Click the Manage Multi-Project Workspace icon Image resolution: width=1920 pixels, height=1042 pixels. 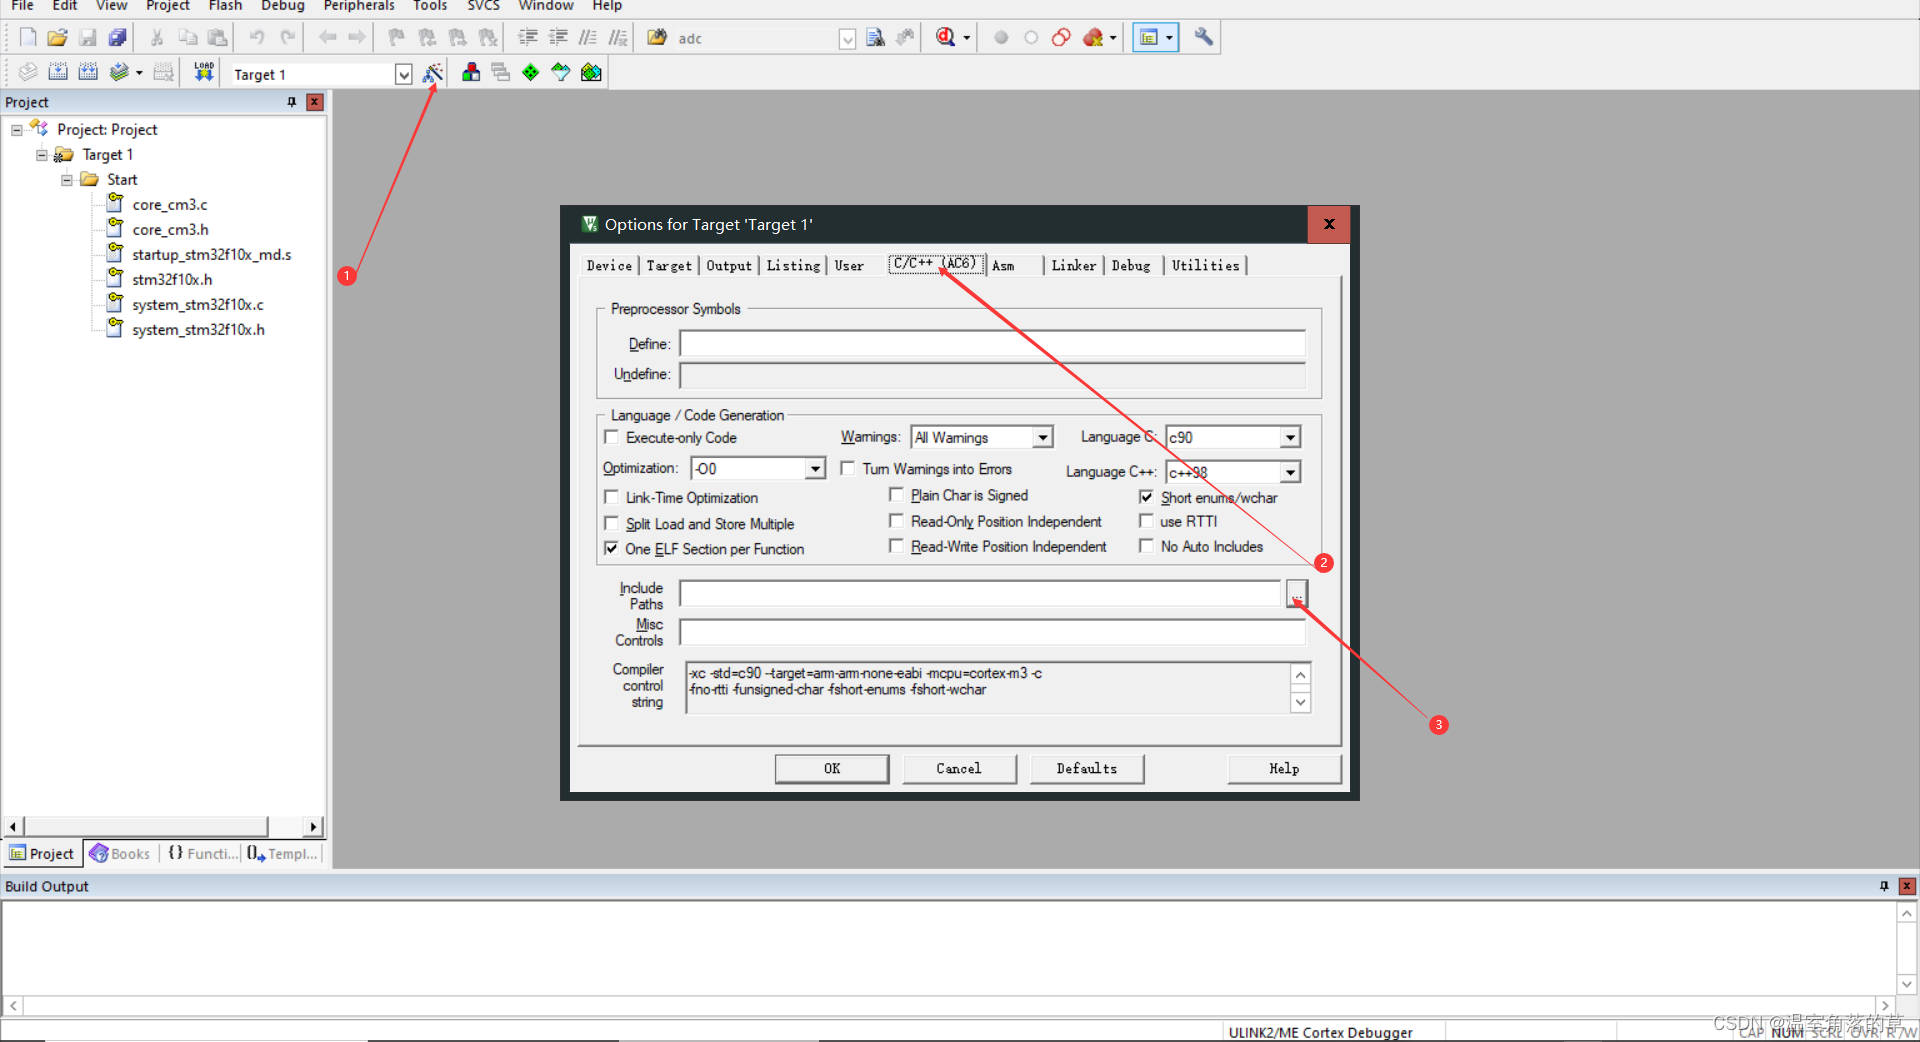(501, 72)
